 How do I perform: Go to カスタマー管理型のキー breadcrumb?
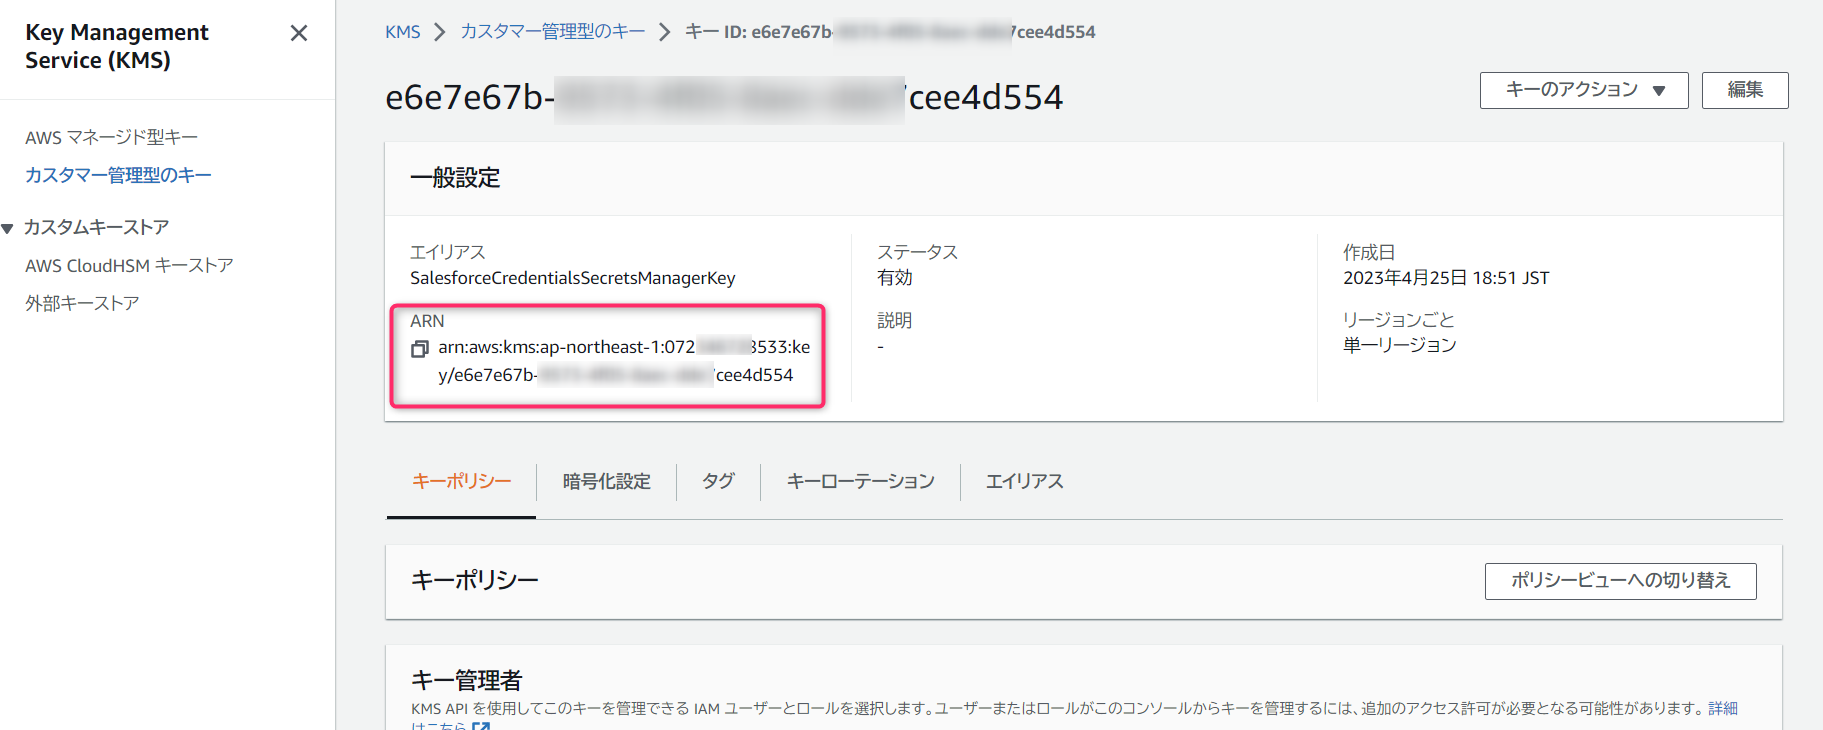(553, 32)
